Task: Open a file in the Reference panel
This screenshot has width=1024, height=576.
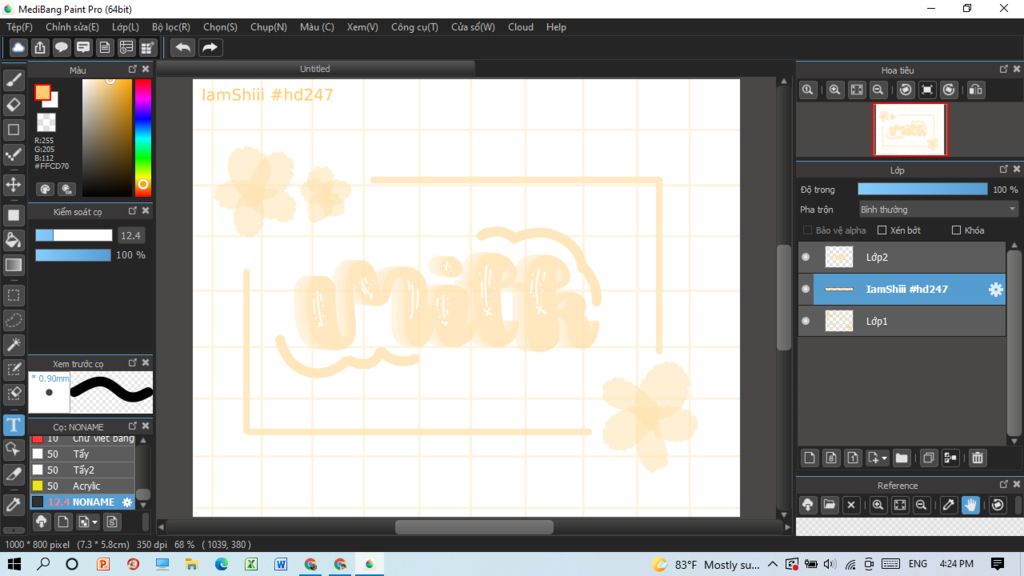Action: point(829,505)
